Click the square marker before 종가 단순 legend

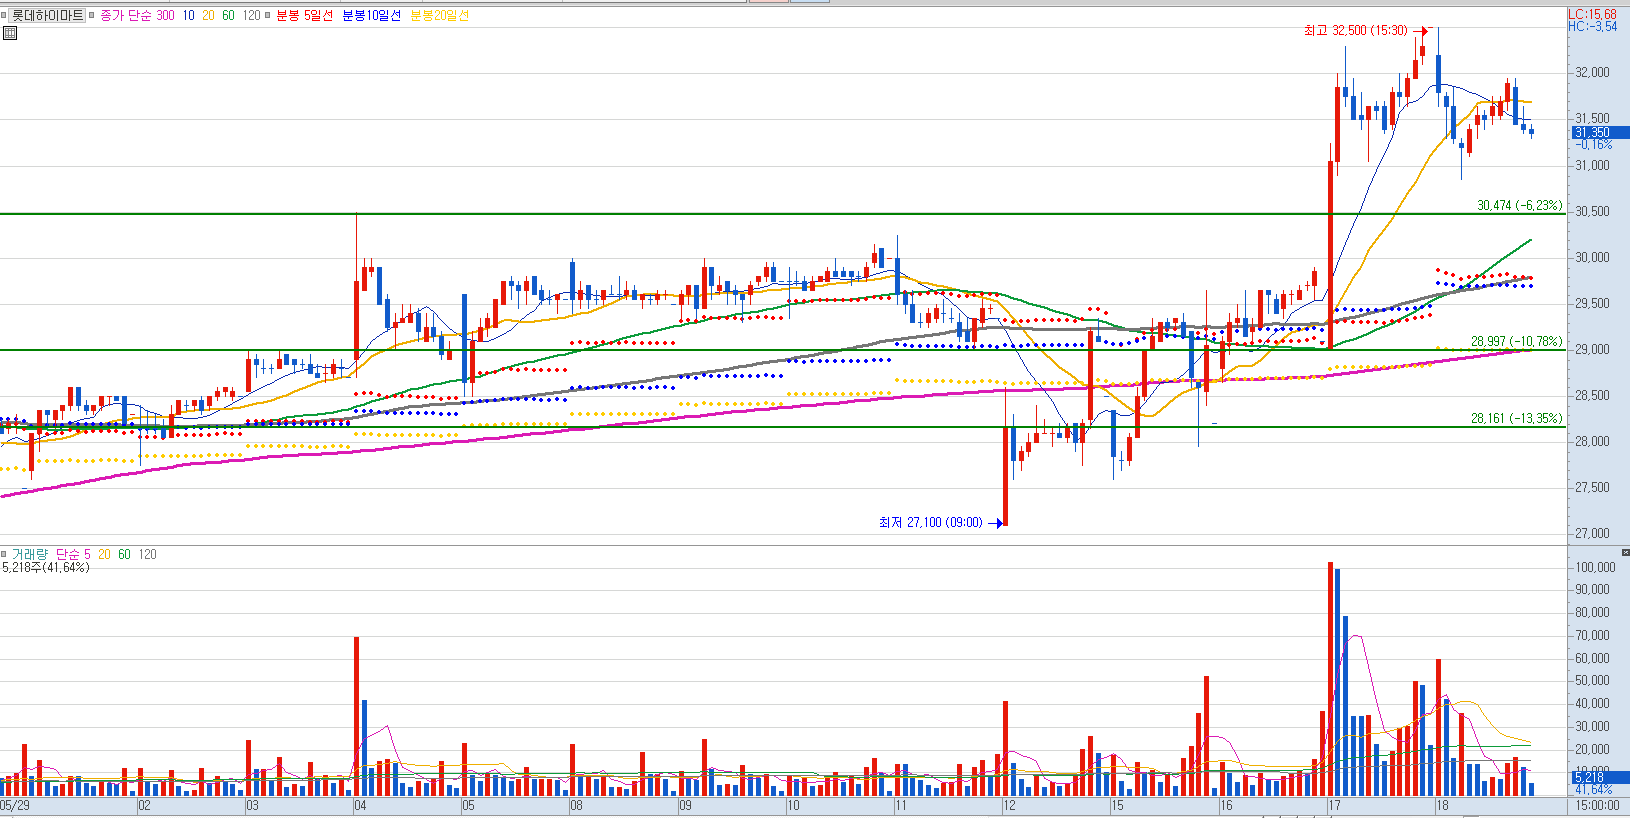(93, 16)
